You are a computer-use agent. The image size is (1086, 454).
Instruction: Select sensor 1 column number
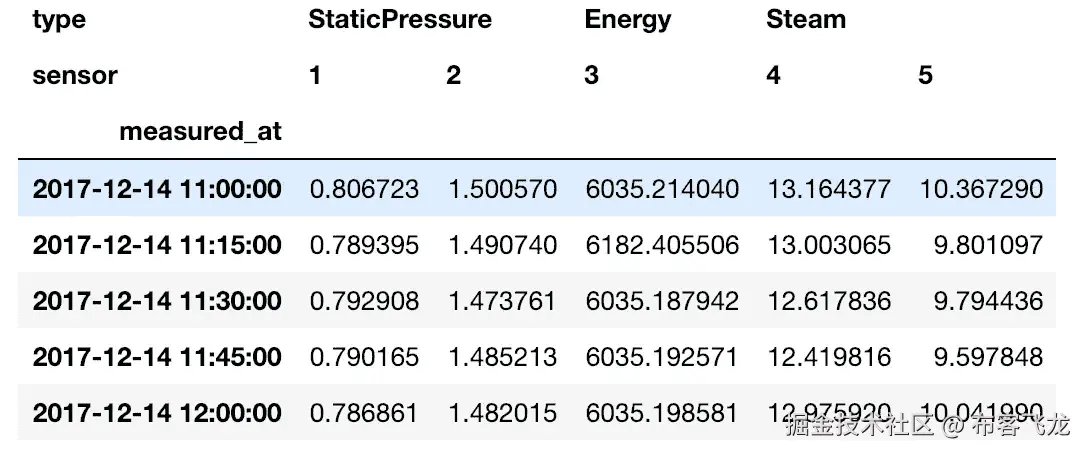click(315, 76)
